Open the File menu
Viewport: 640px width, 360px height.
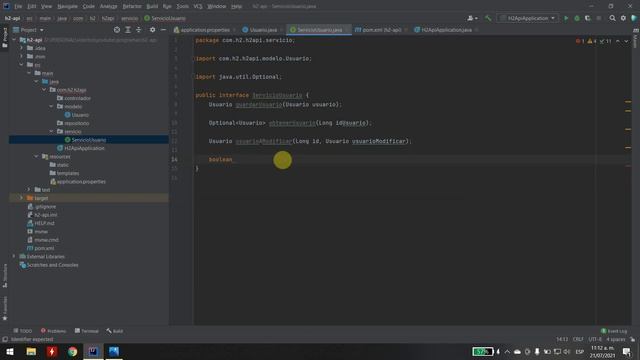[18, 7]
